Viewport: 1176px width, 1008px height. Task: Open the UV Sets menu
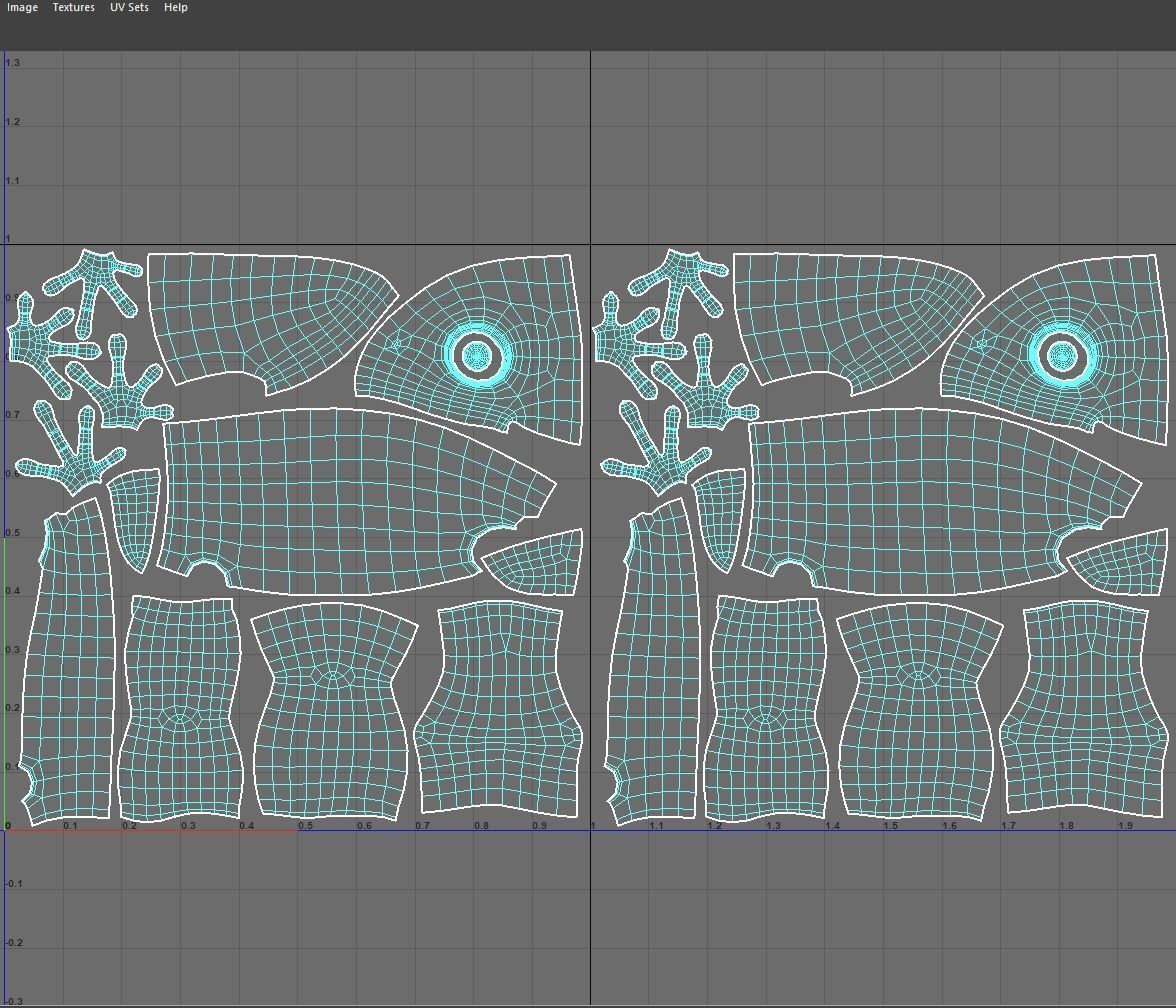point(129,8)
